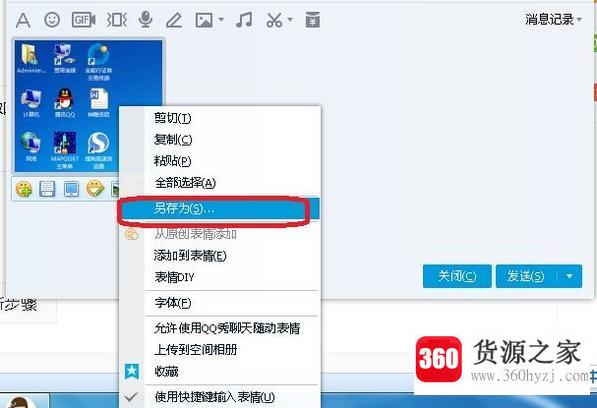Toggle 使用快捷键输入表情(U) checked option
The width and height of the screenshot is (597, 408).
219,397
